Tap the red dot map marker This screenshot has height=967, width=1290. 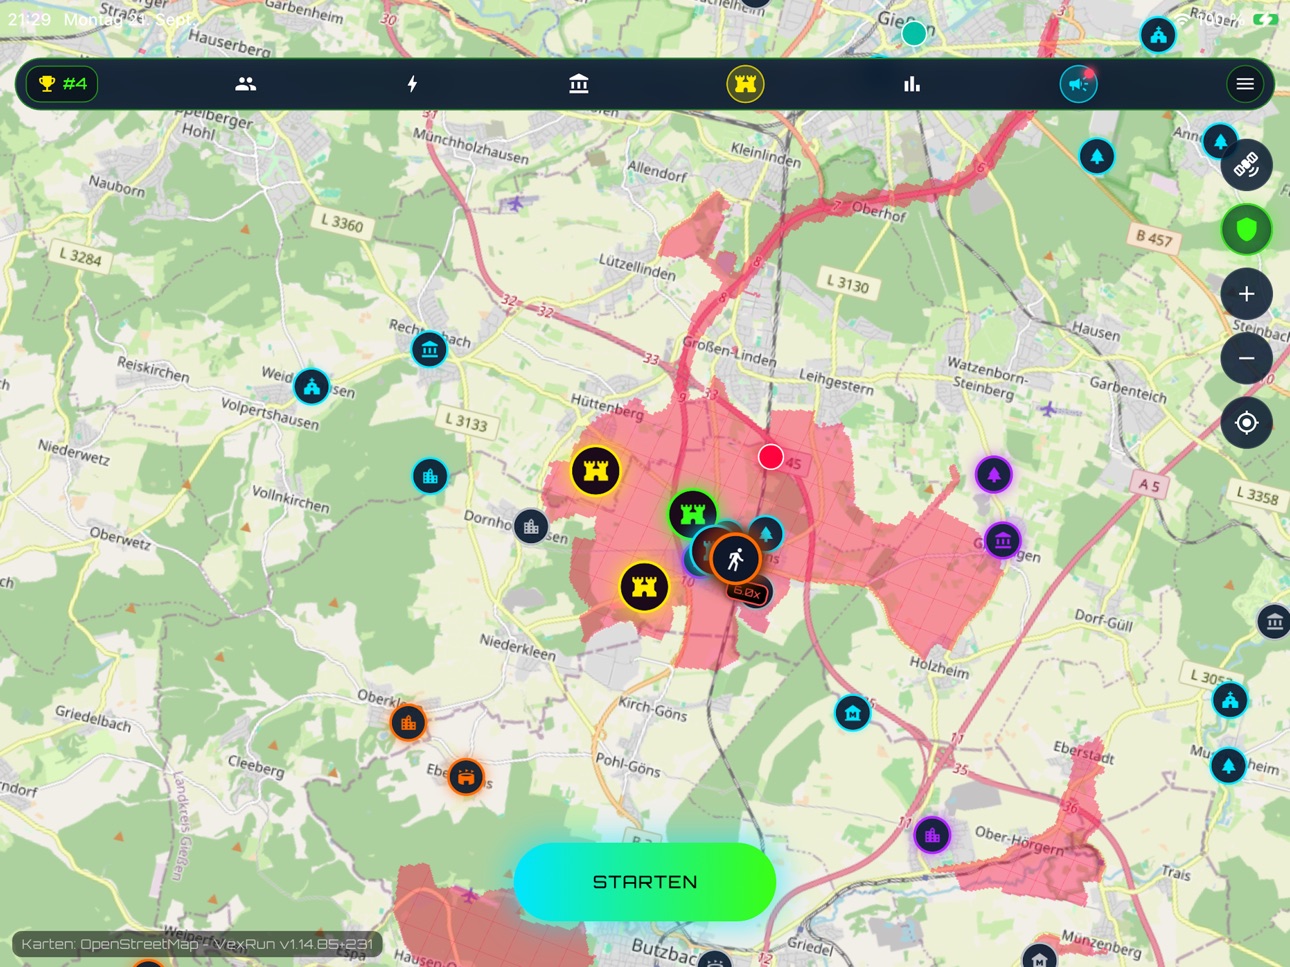(770, 457)
